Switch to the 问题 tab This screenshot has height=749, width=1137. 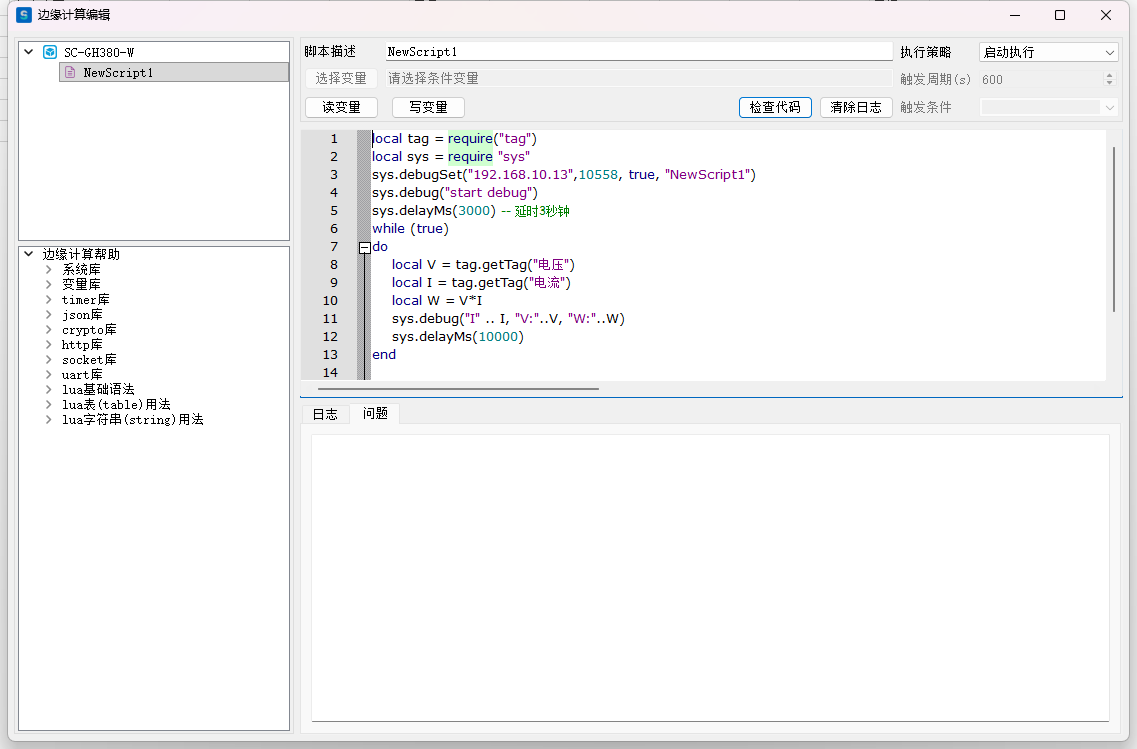375,414
